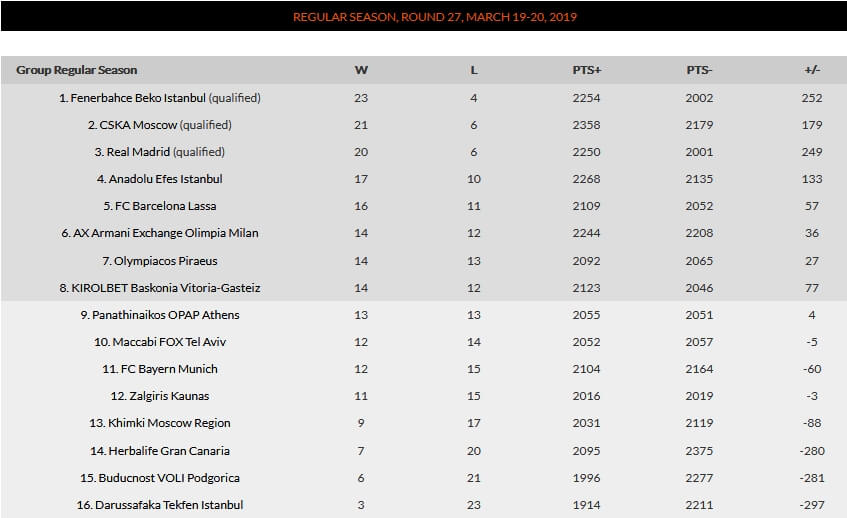Screen dimensions: 847x518
Task: Click the +/- column header
Action: (812, 70)
